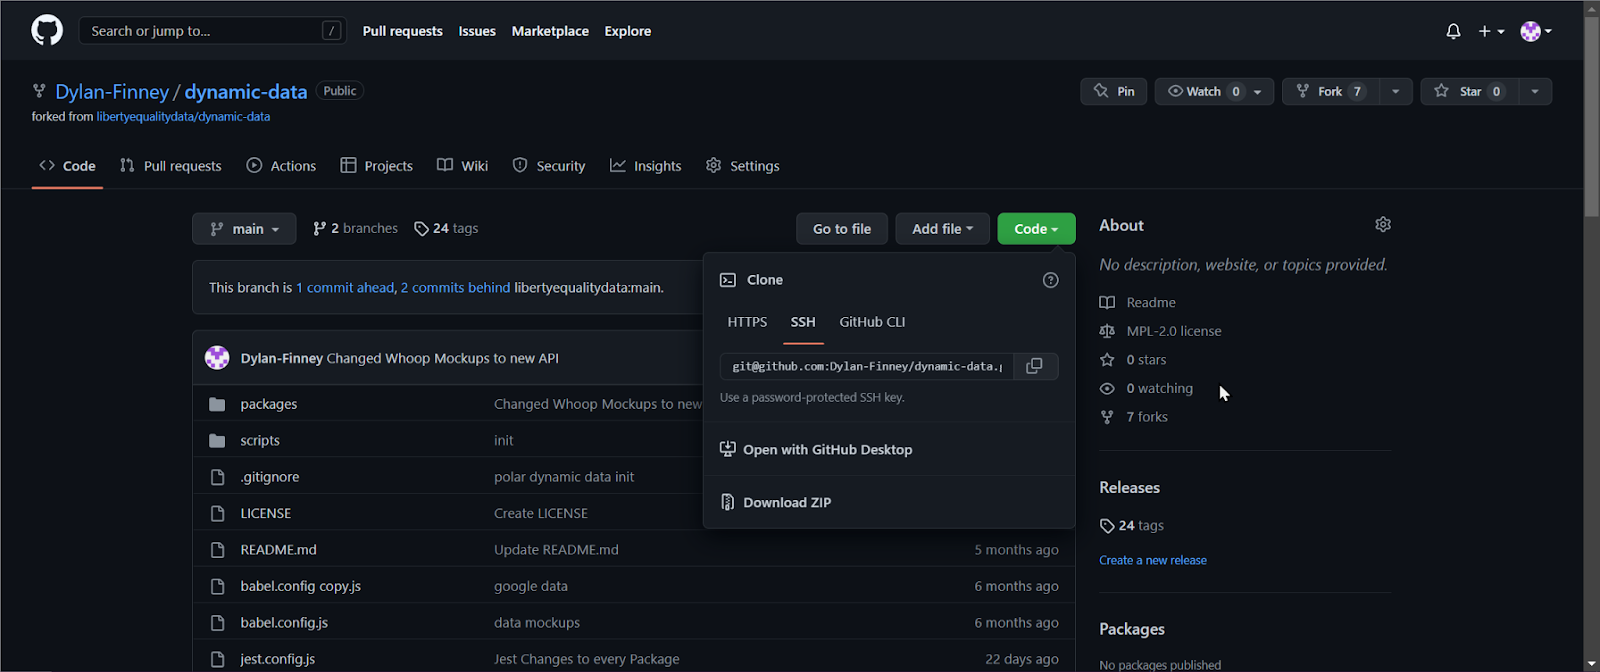Star the repository
1600x672 pixels.
pos(1469,91)
